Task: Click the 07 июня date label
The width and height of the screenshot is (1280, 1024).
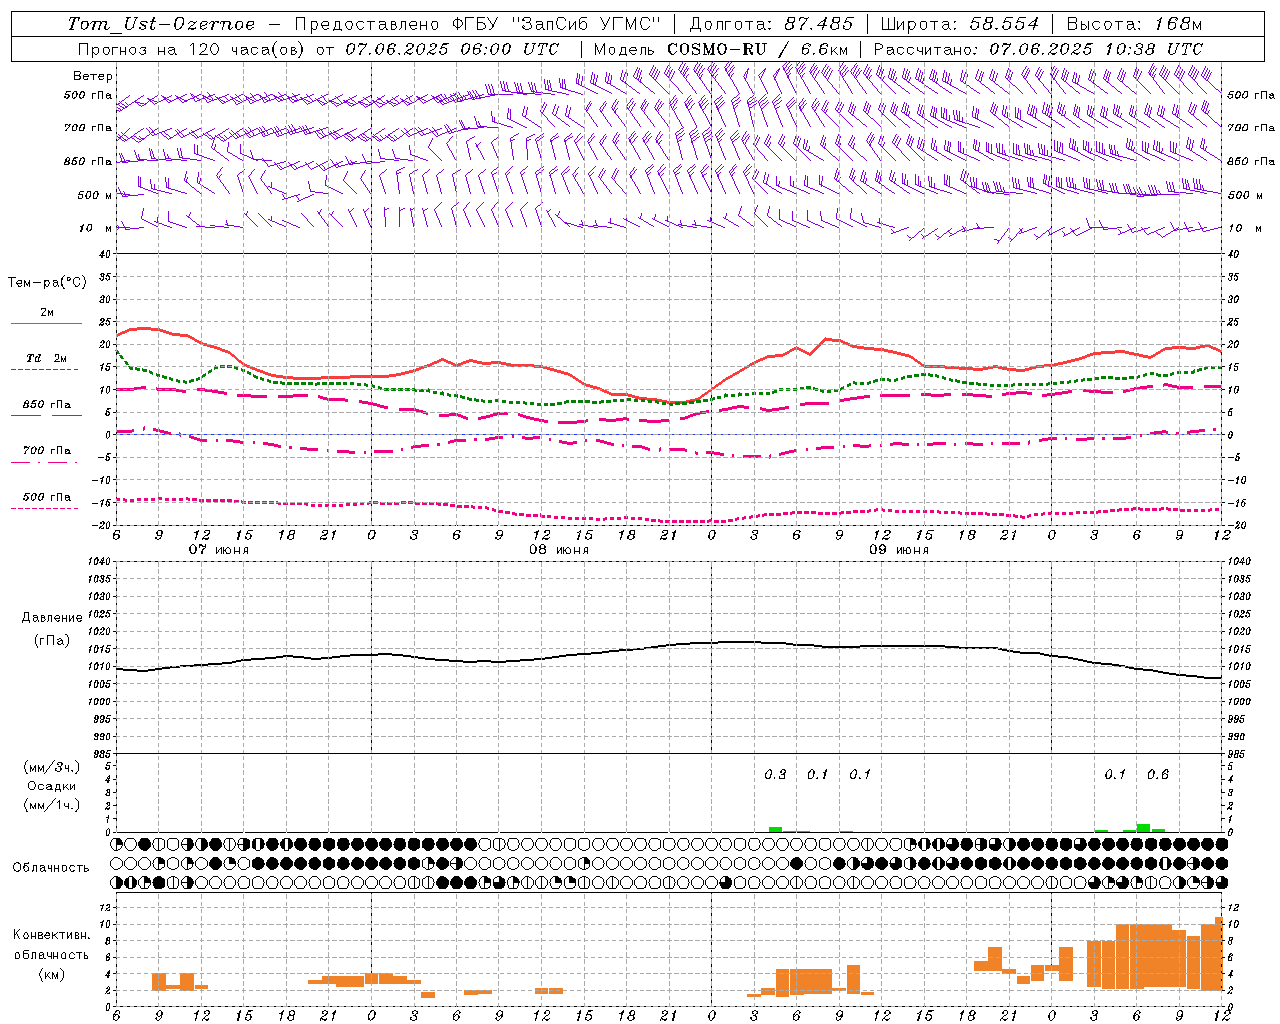Action: (219, 550)
